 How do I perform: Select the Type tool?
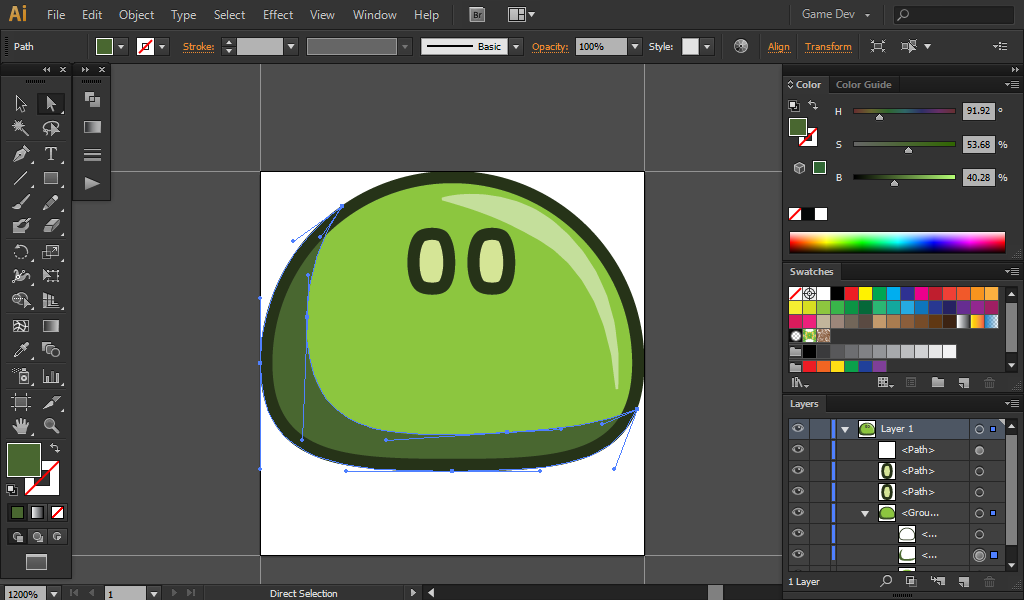(51, 154)
